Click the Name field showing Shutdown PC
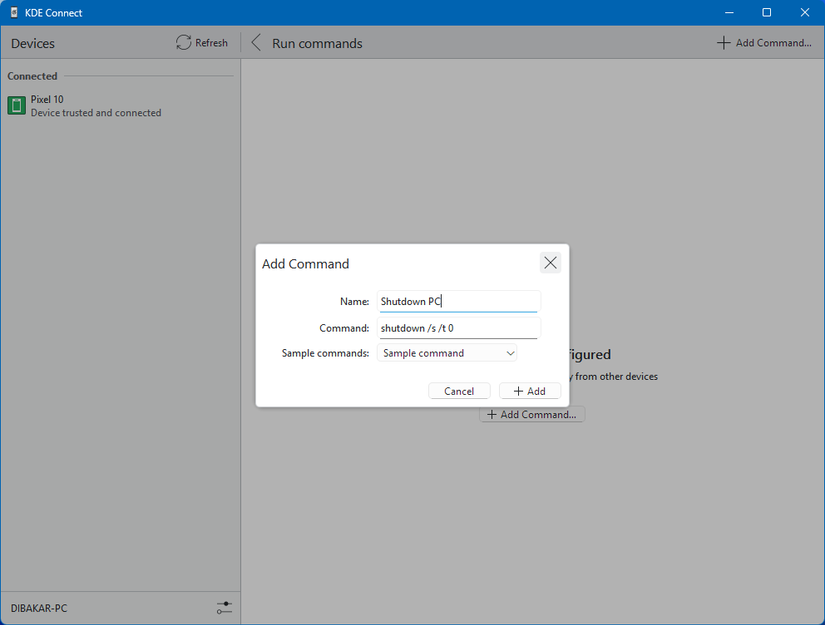Screen dimensions: 825x625 [459, 300]
